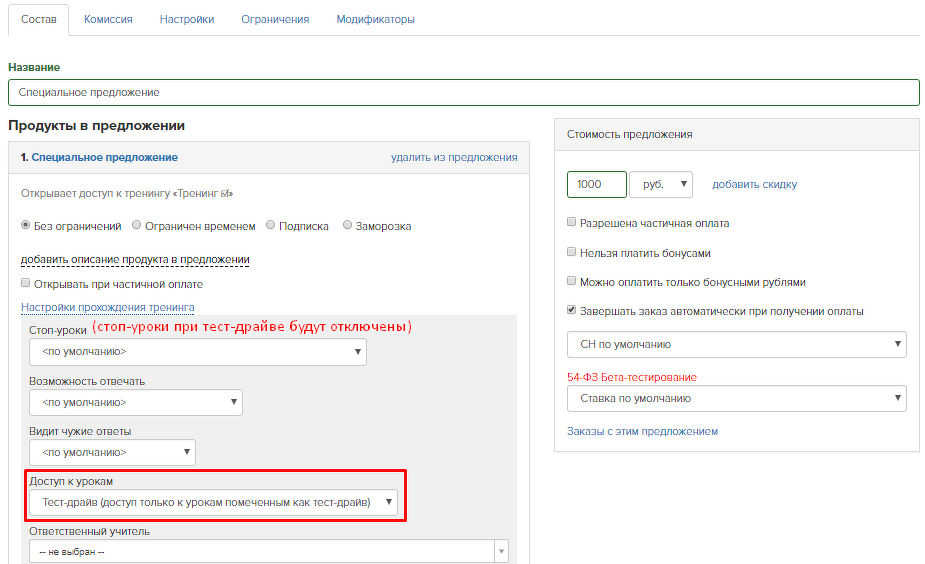Click the 54-ФЗ Бета-тестирование label
The image size is (925, 564).
631,378
